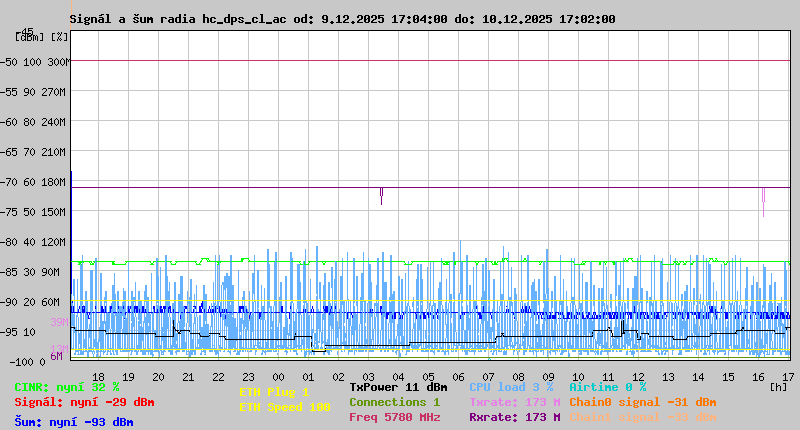Viewport: 800px width, 430px height.
Task: Click the "150M" y-axis label
Action: coord(56,212)
